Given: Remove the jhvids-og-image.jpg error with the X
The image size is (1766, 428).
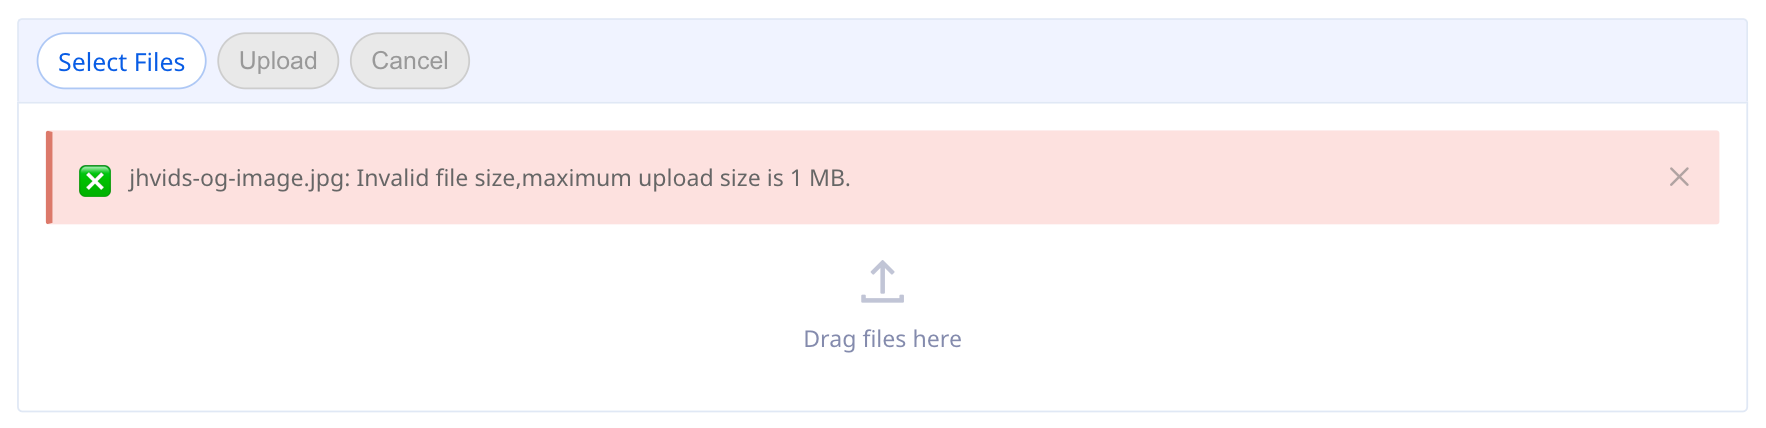Looking at the screenshot, I should (1679, 177).
